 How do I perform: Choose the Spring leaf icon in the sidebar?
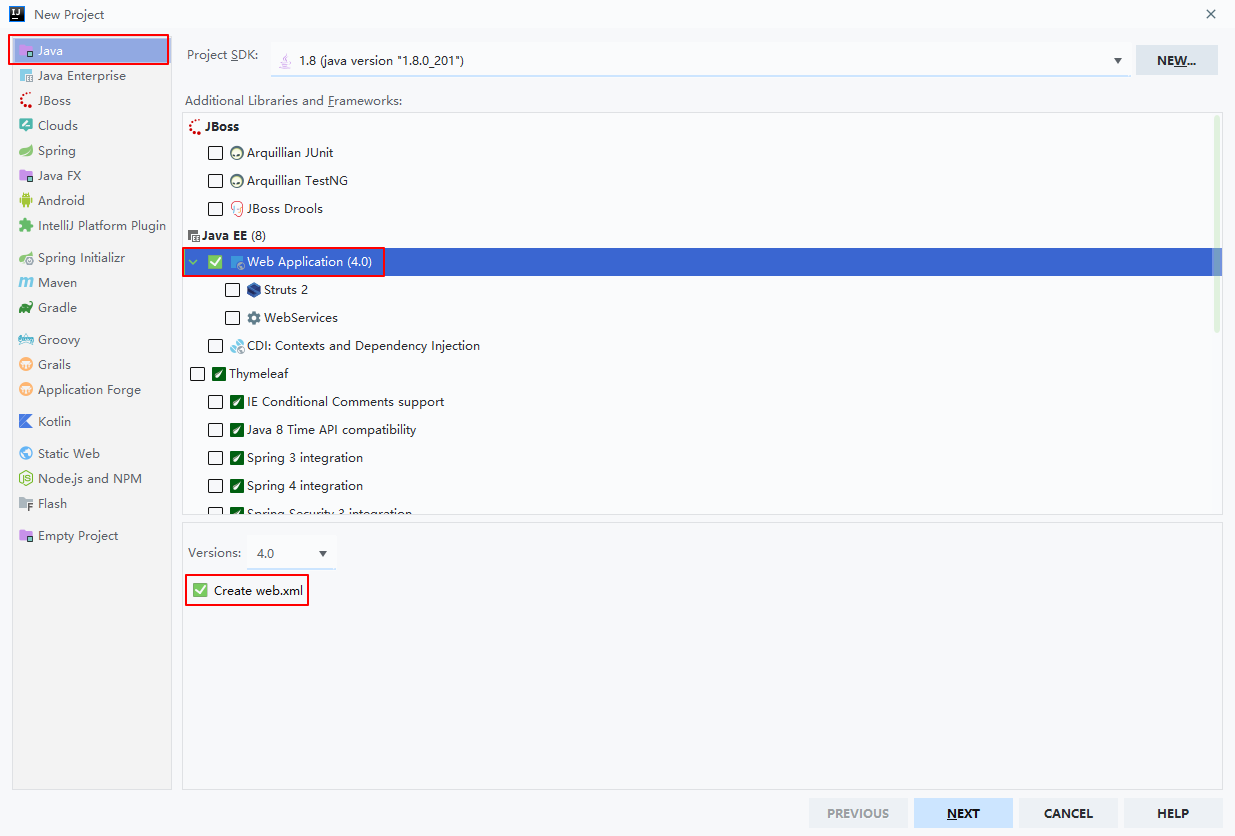coord(26,150)
